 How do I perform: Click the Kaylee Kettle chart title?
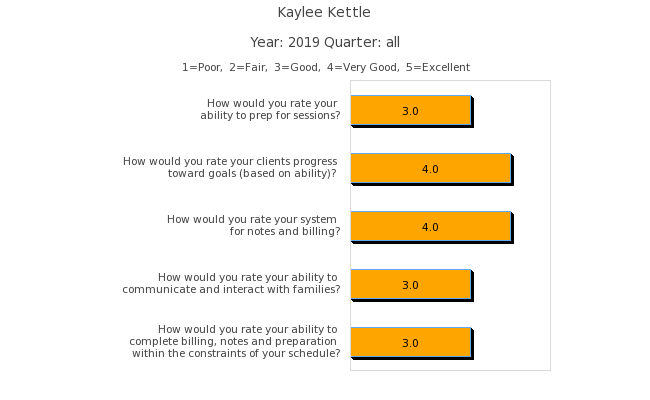point(324,13)
